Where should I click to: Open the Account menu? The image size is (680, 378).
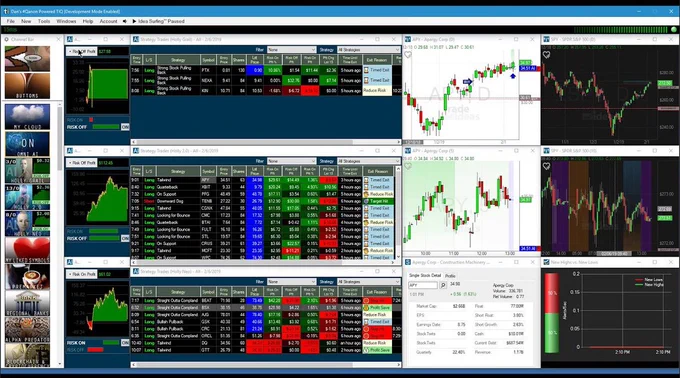[x=108, y=21]
